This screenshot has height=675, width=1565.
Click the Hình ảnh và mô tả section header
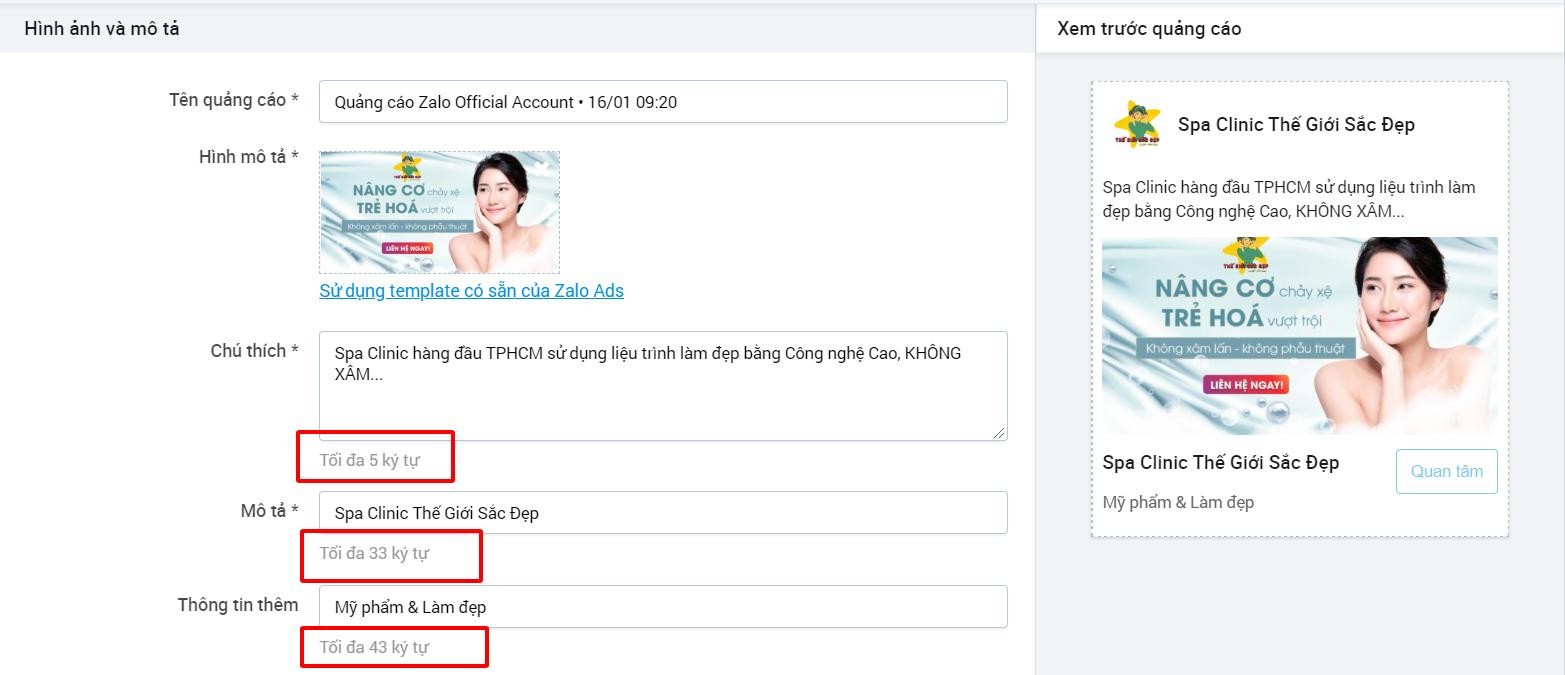[x=102, y=29]
